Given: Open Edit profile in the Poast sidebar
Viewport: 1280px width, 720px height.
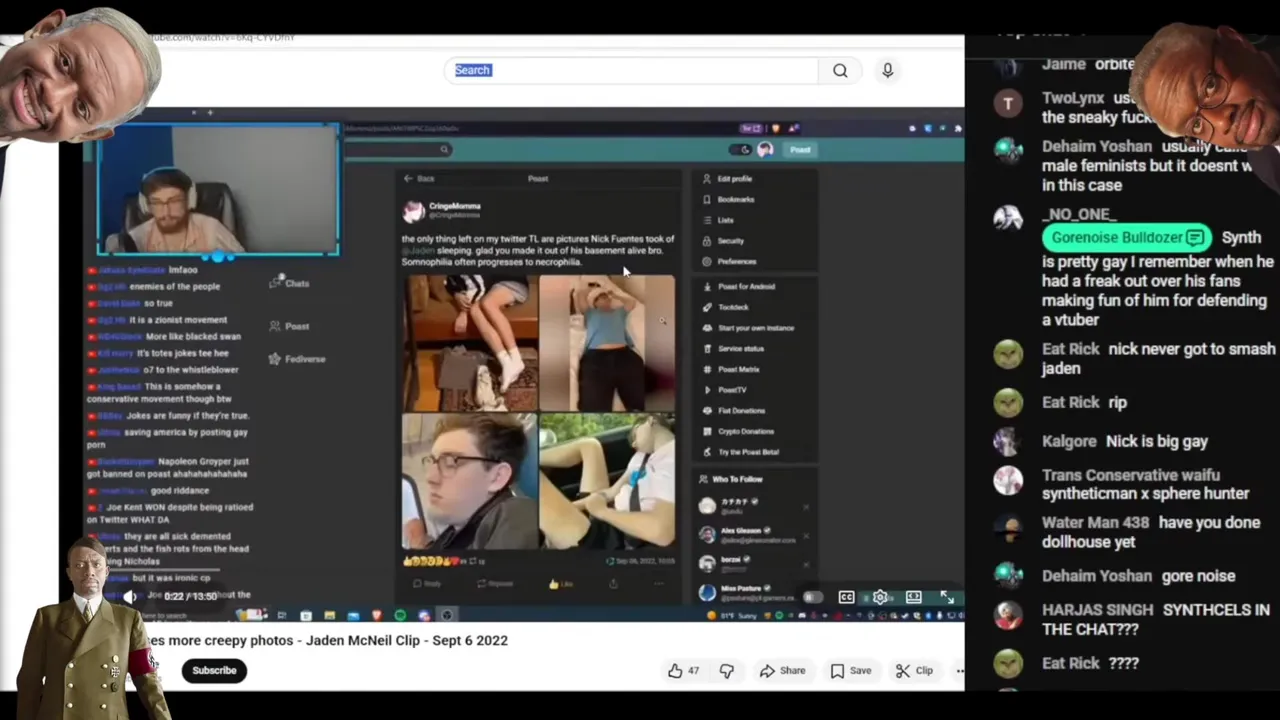Looking at the screenshot, I should tap(728, 179).
